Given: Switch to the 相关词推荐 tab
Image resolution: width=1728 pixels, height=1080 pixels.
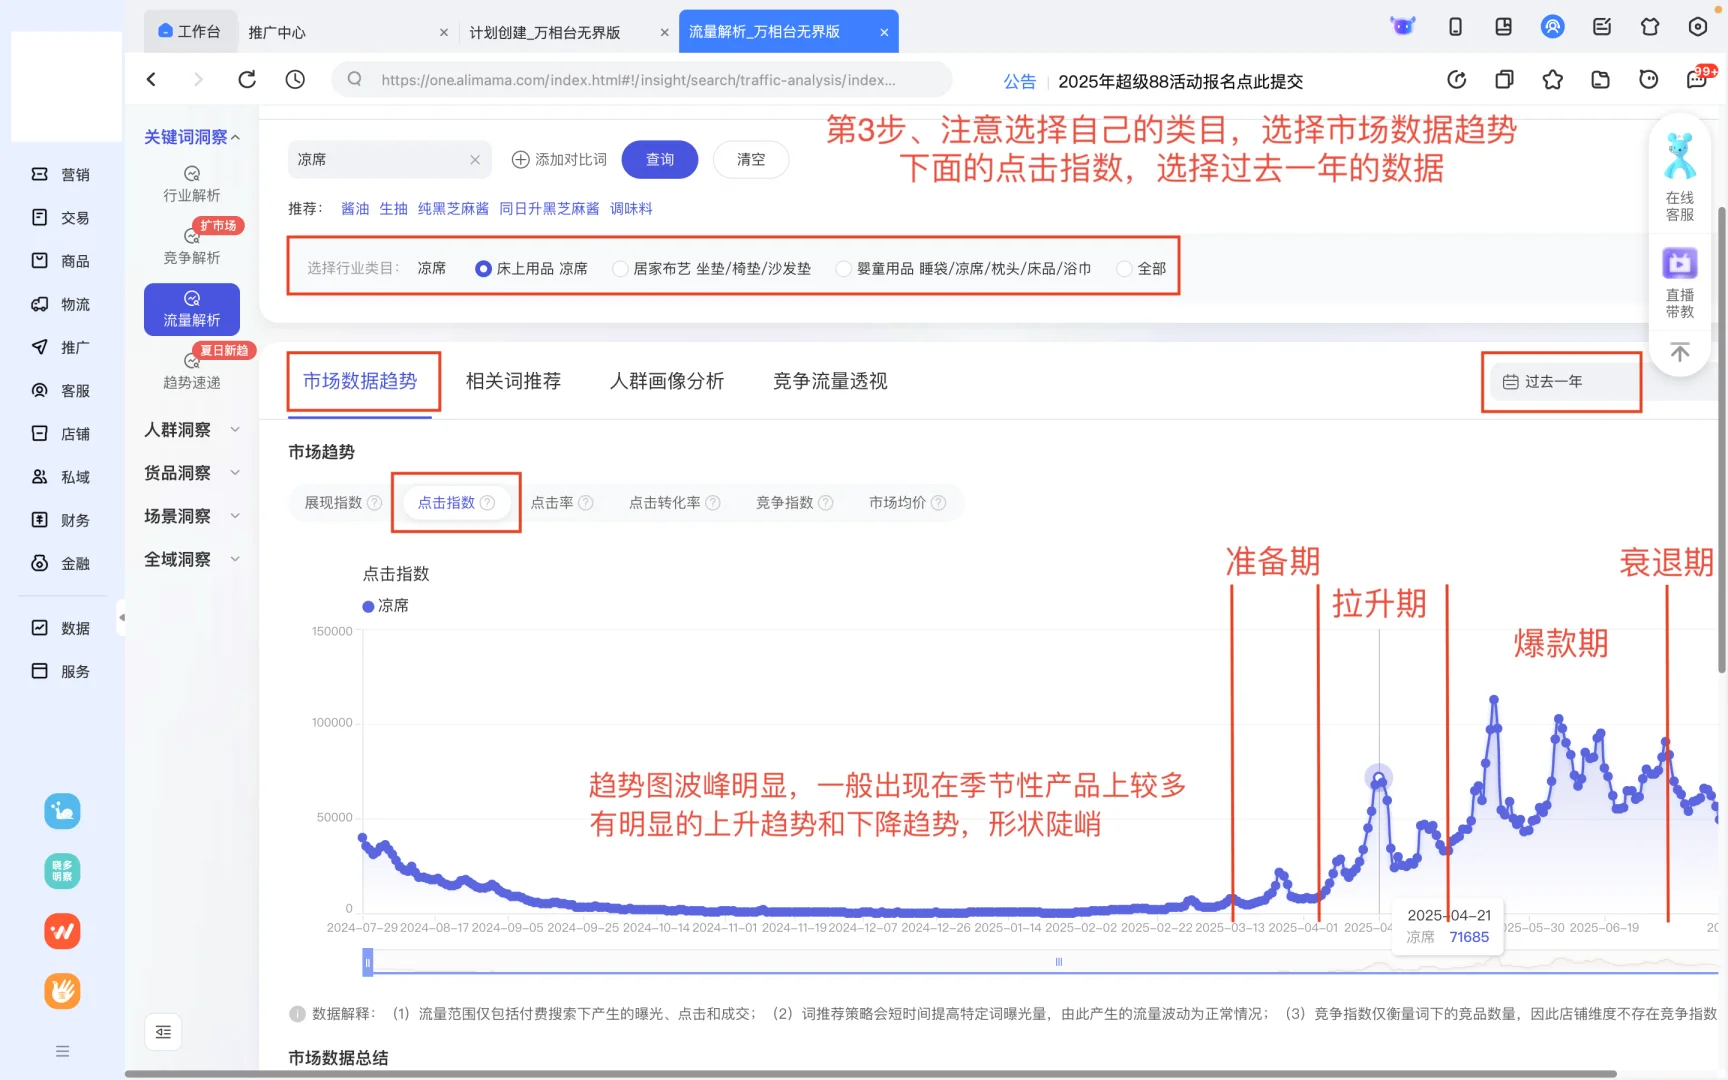Looking at the screenshot, I should tap(513, 381).
